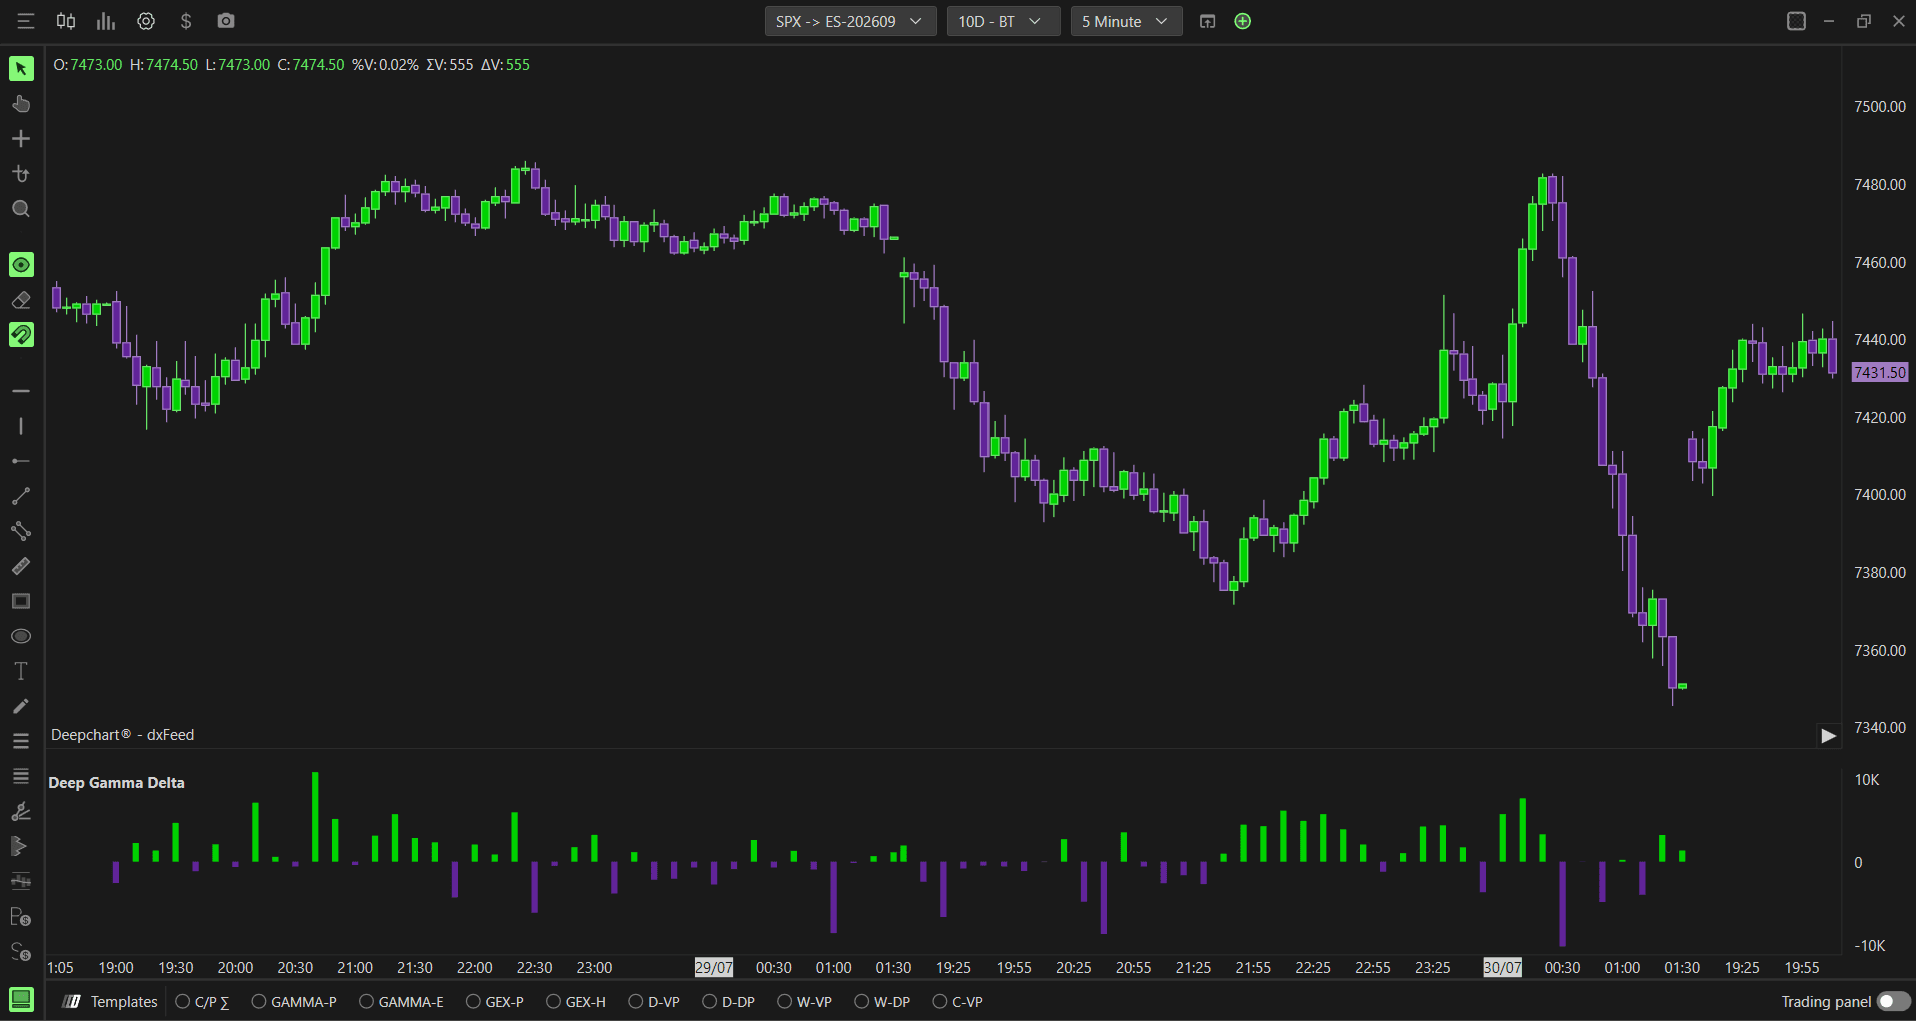Select the S dollar profile tool

[21, 952]
